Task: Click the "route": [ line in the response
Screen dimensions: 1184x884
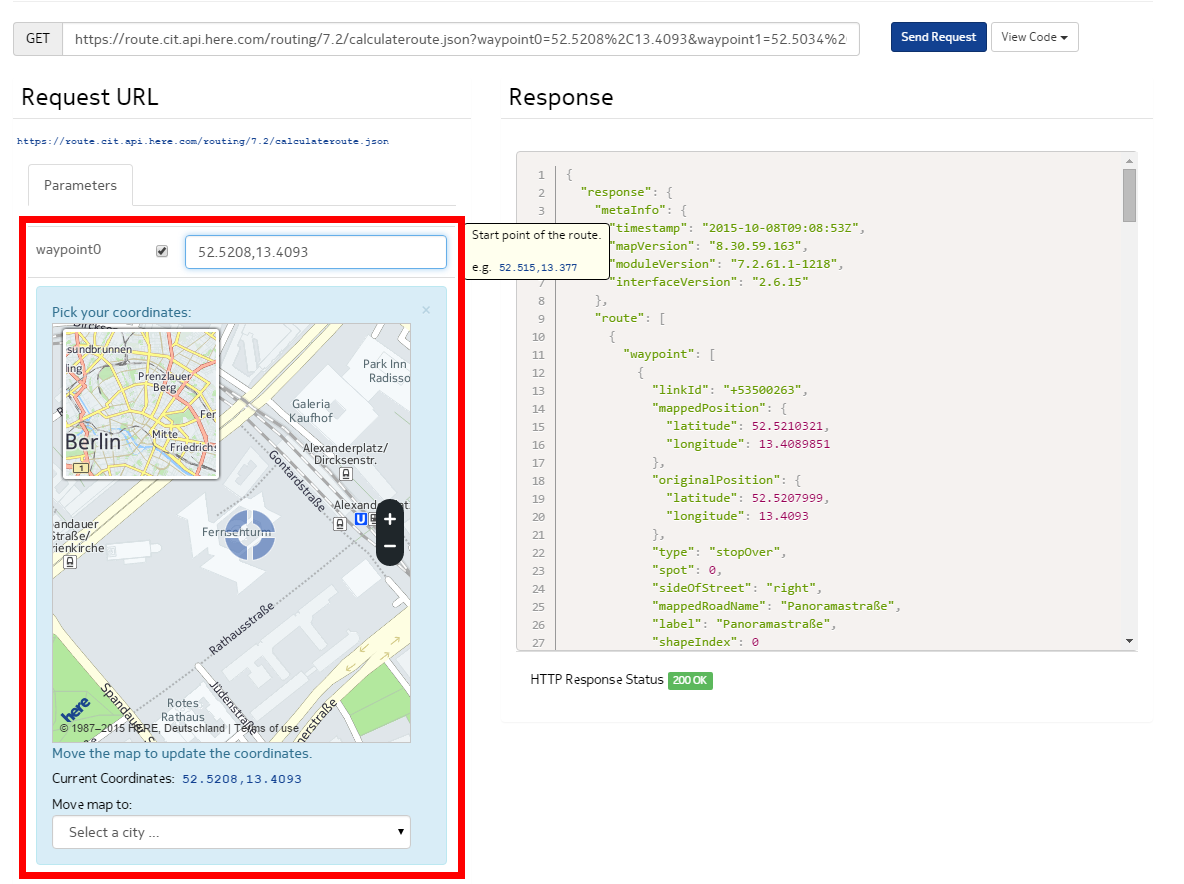Action: coord(630,319)
